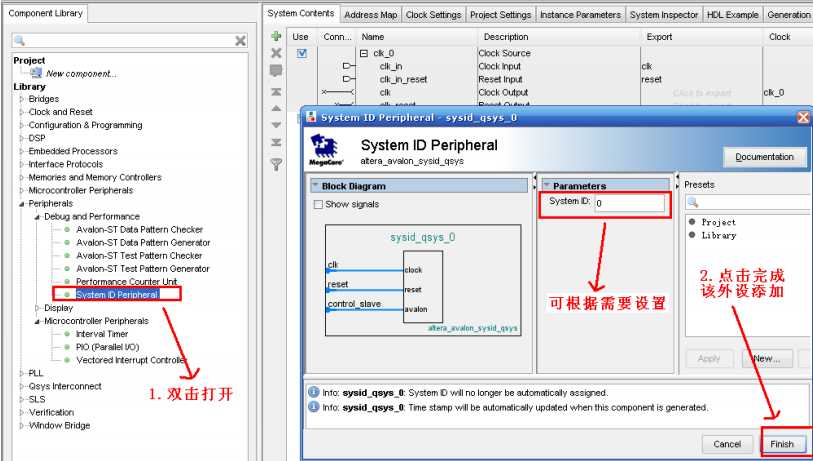Open the Instance Parameters tab
Image resolution: width=813 pixels, height=461 pixels.
580,15
